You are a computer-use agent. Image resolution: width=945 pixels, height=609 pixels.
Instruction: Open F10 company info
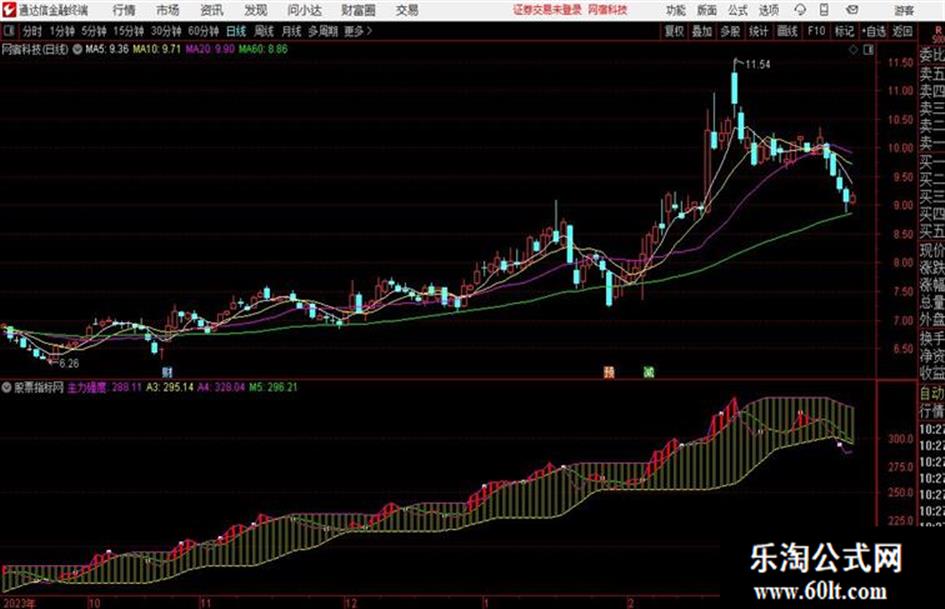tap(816, 31)
